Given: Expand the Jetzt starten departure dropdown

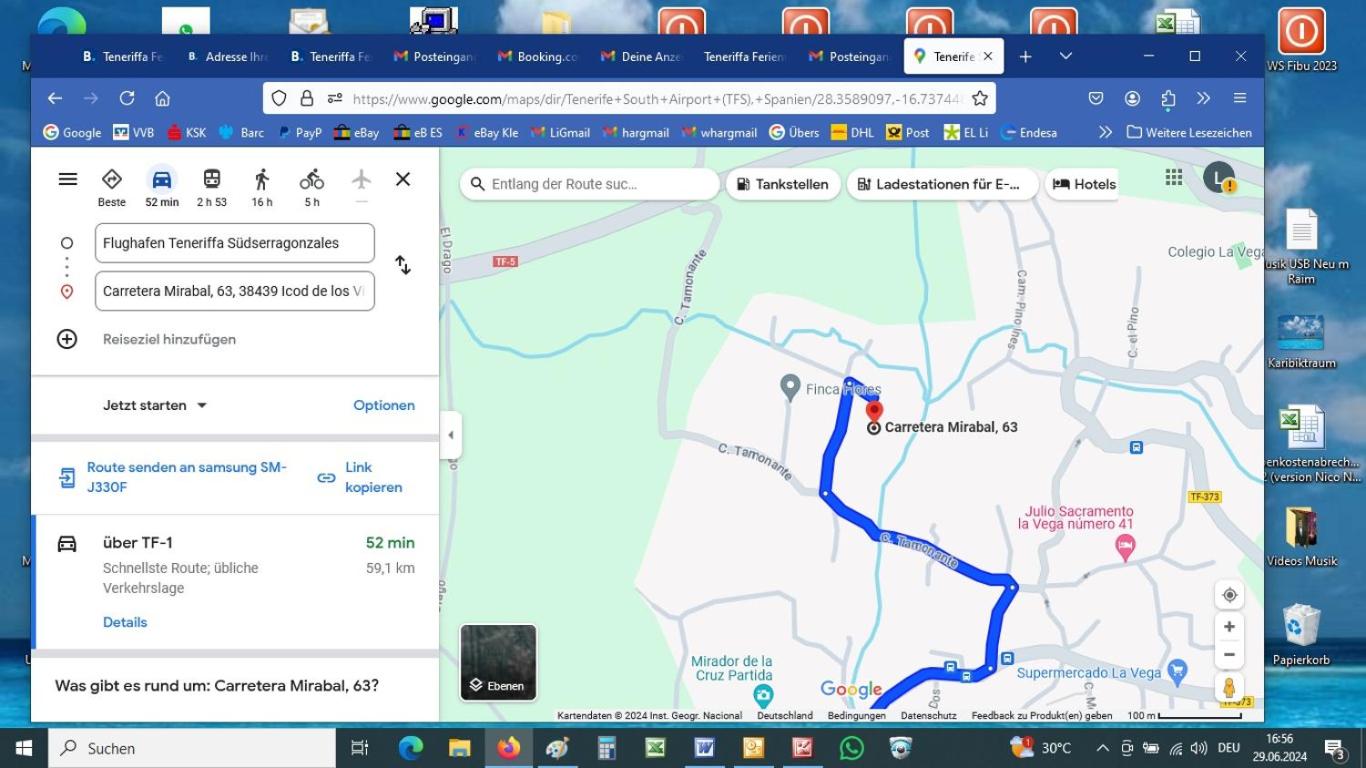Looking at the screenshot, I should tap(155, 405).
